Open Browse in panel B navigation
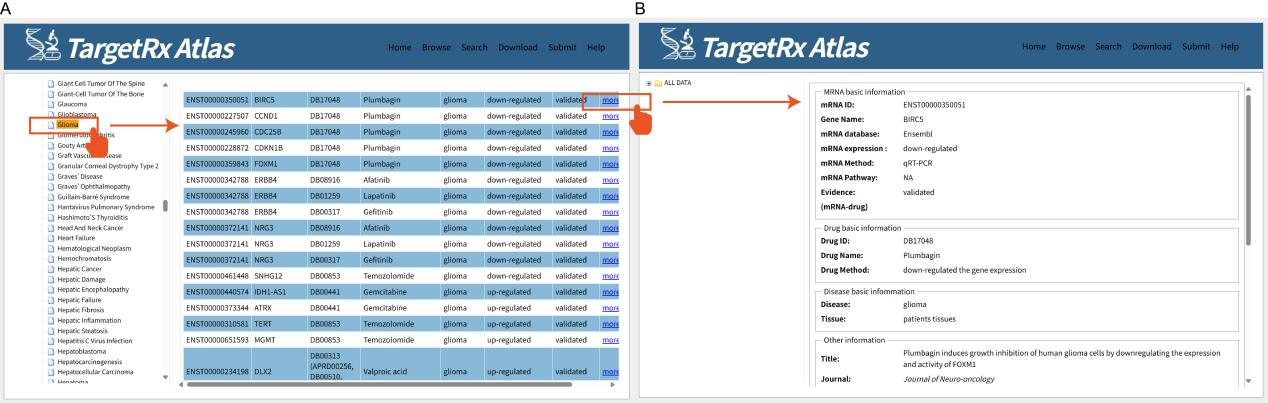1268x403 pixels. (x=1070, y=47)
